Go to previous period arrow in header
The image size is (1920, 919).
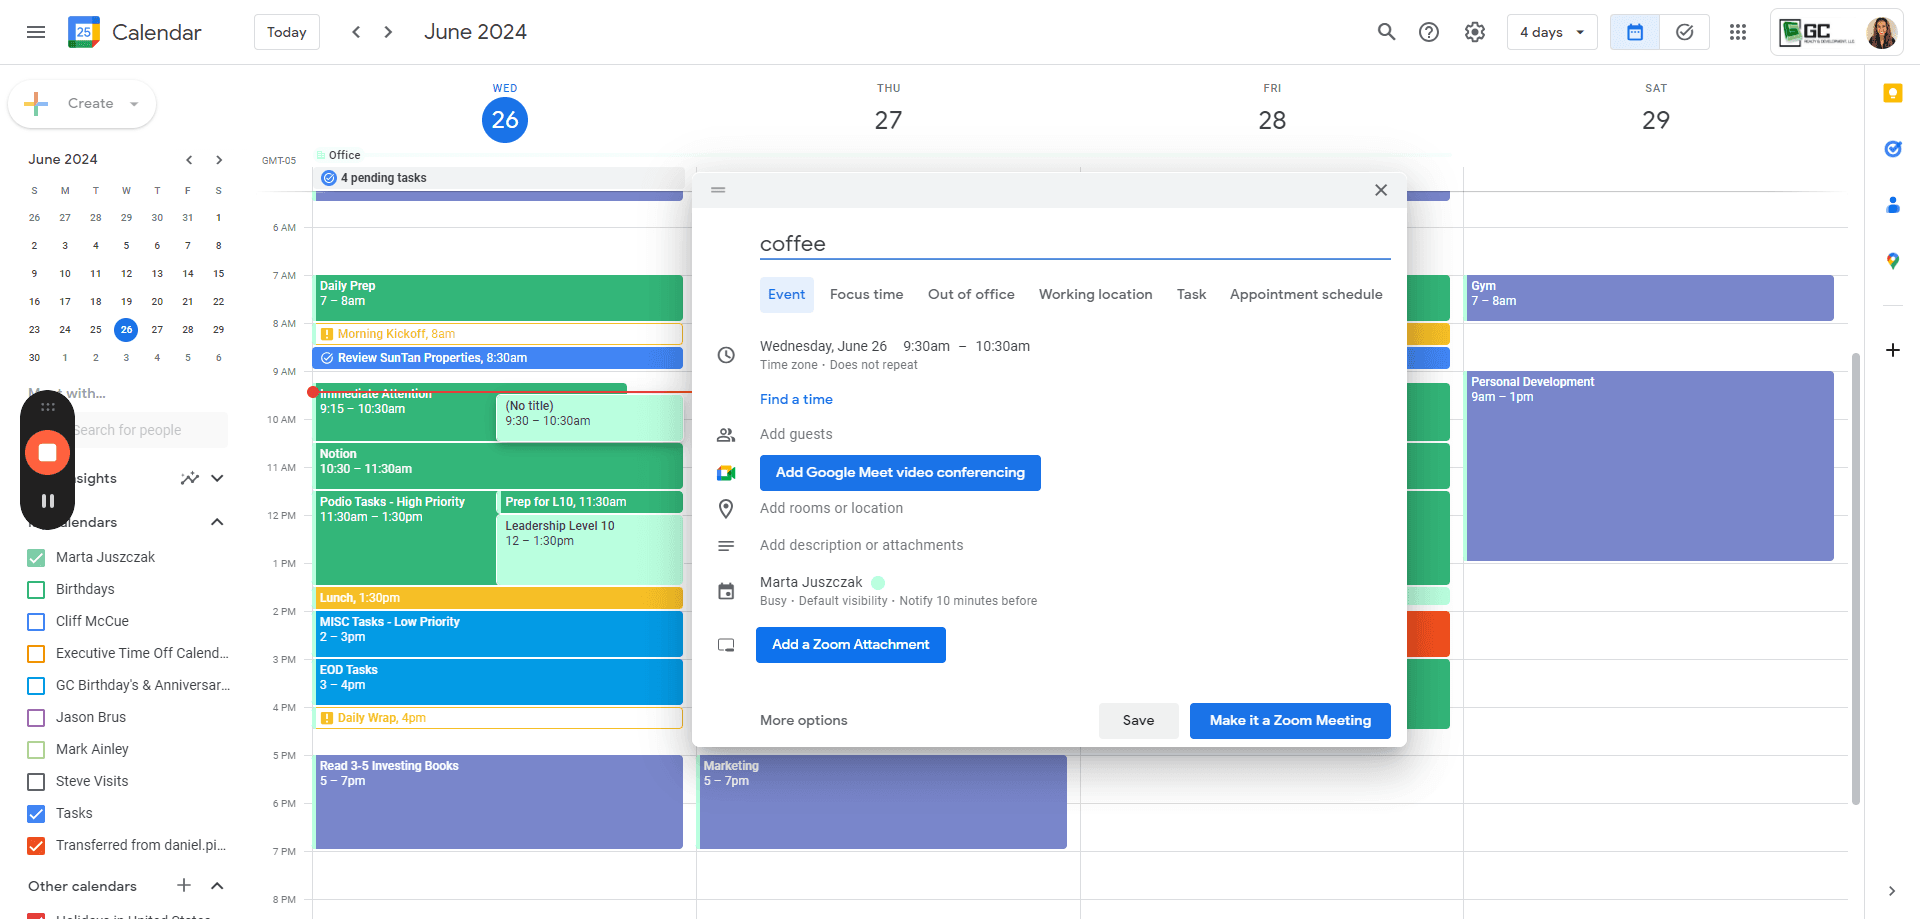(356, 32)
